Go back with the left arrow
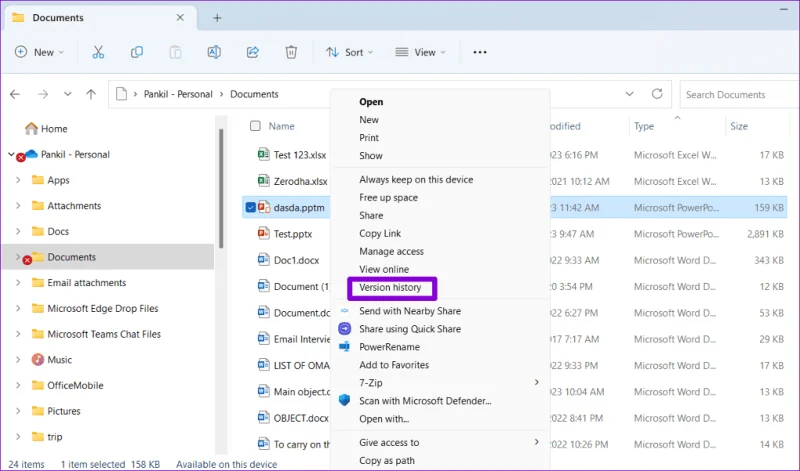800x471 pixels. (x=15, y=94)
